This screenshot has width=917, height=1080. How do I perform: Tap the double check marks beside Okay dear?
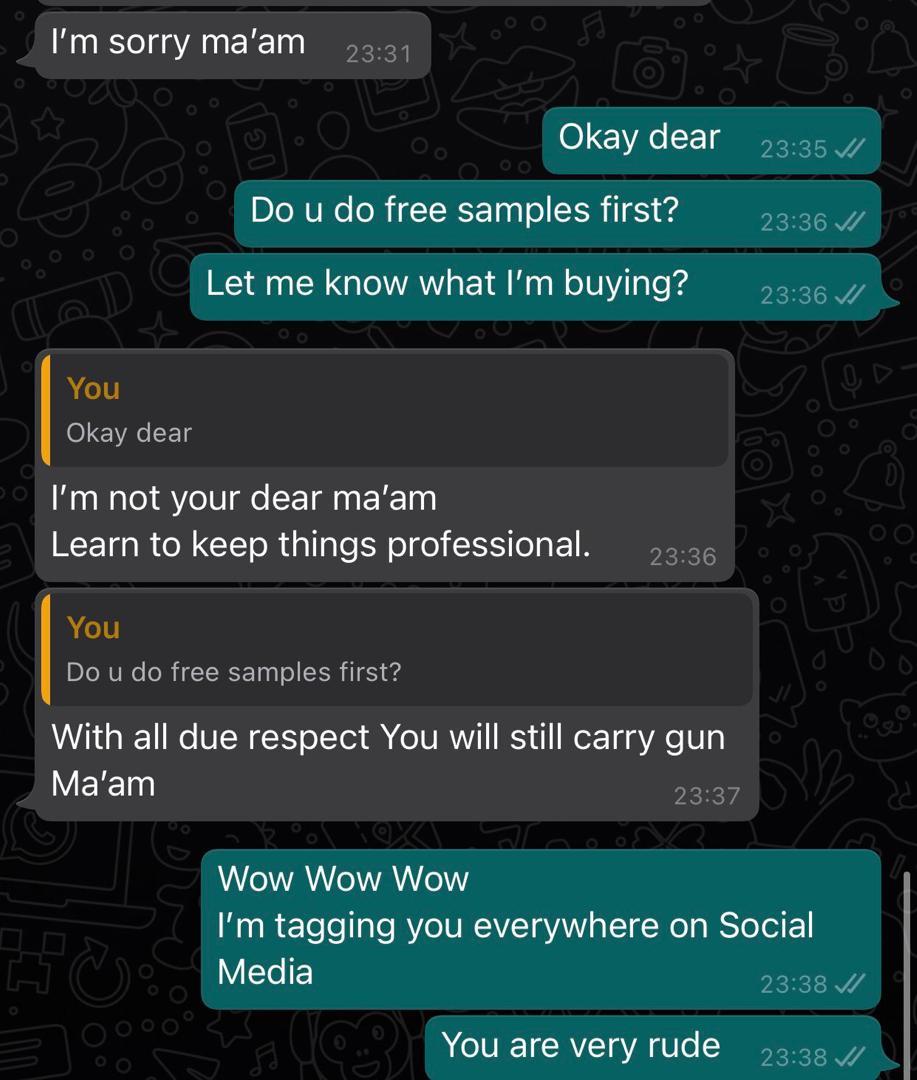point(849,148)
